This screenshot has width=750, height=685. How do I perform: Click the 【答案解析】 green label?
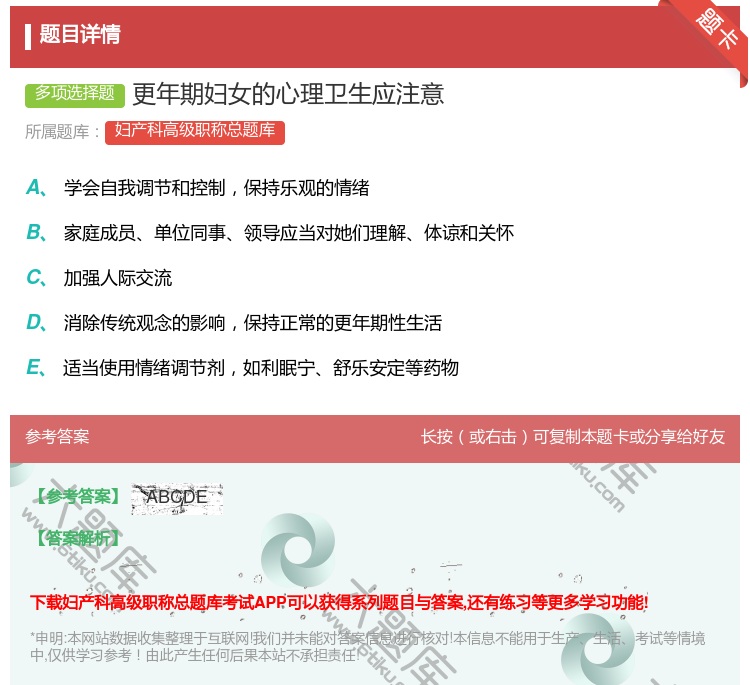pos(78,538)
